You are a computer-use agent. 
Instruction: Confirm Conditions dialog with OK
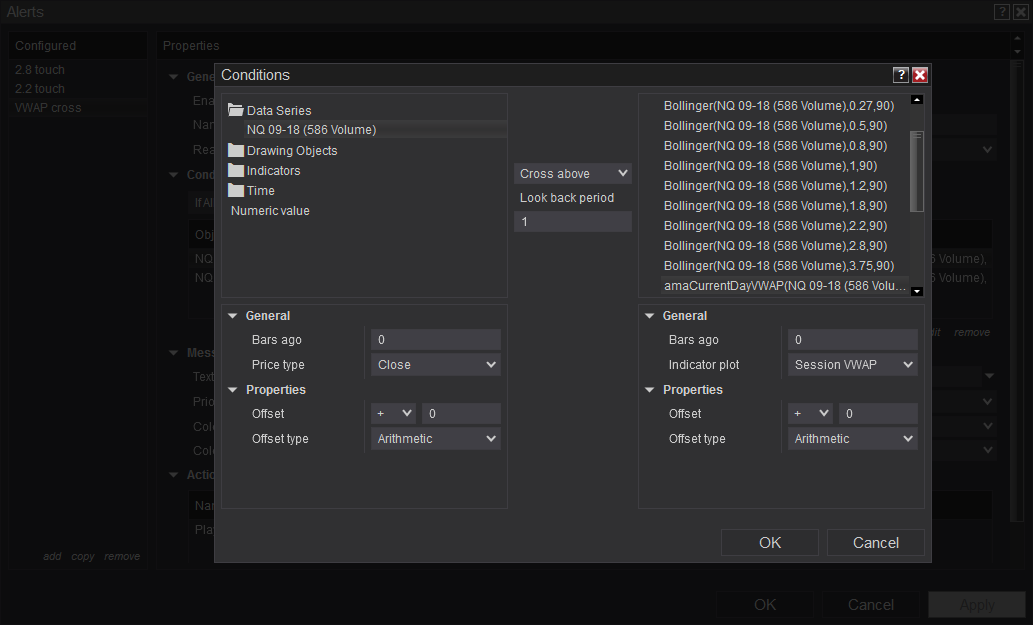[769, 543]
